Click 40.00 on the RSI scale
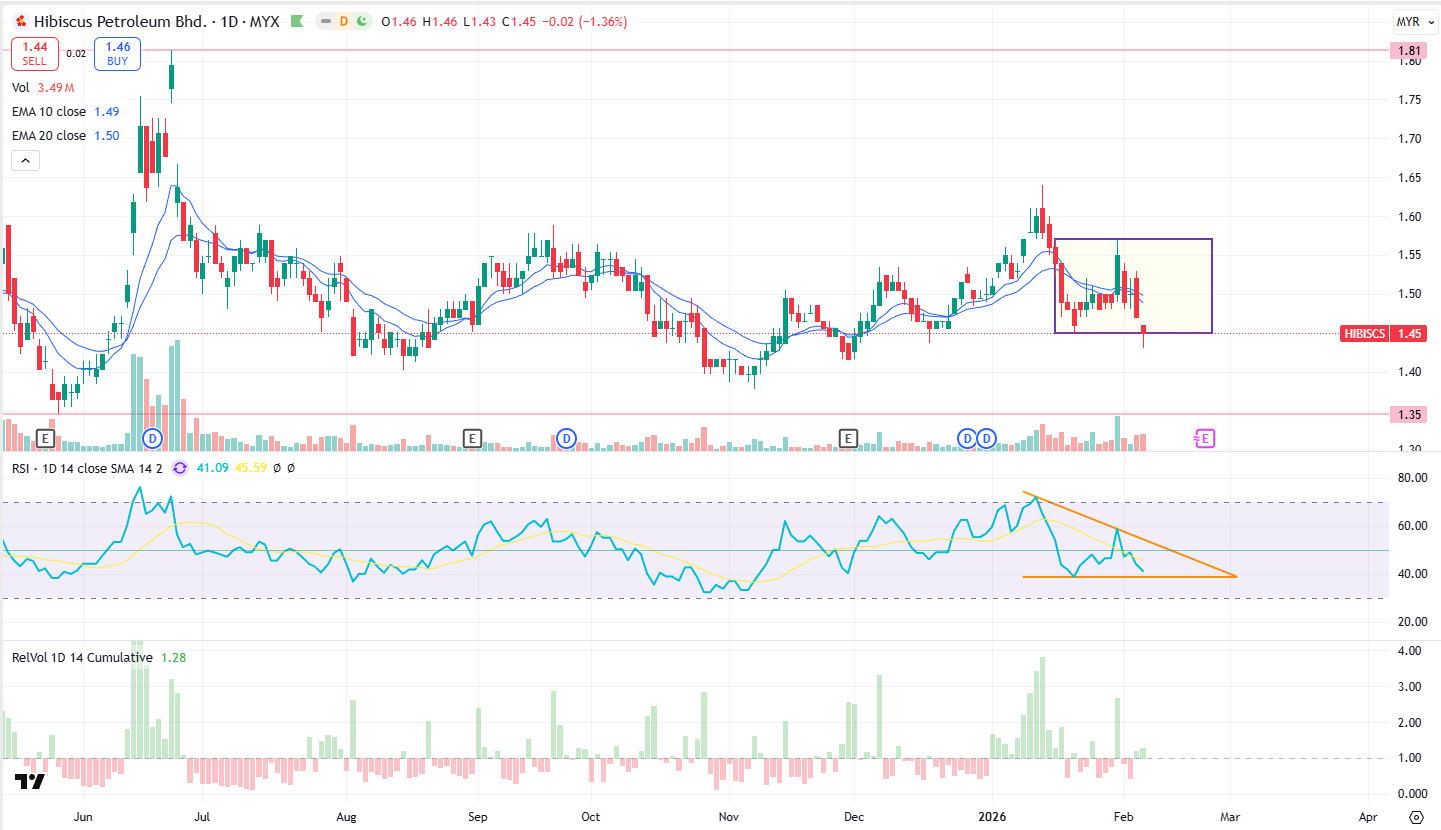 click(1411, 574)
